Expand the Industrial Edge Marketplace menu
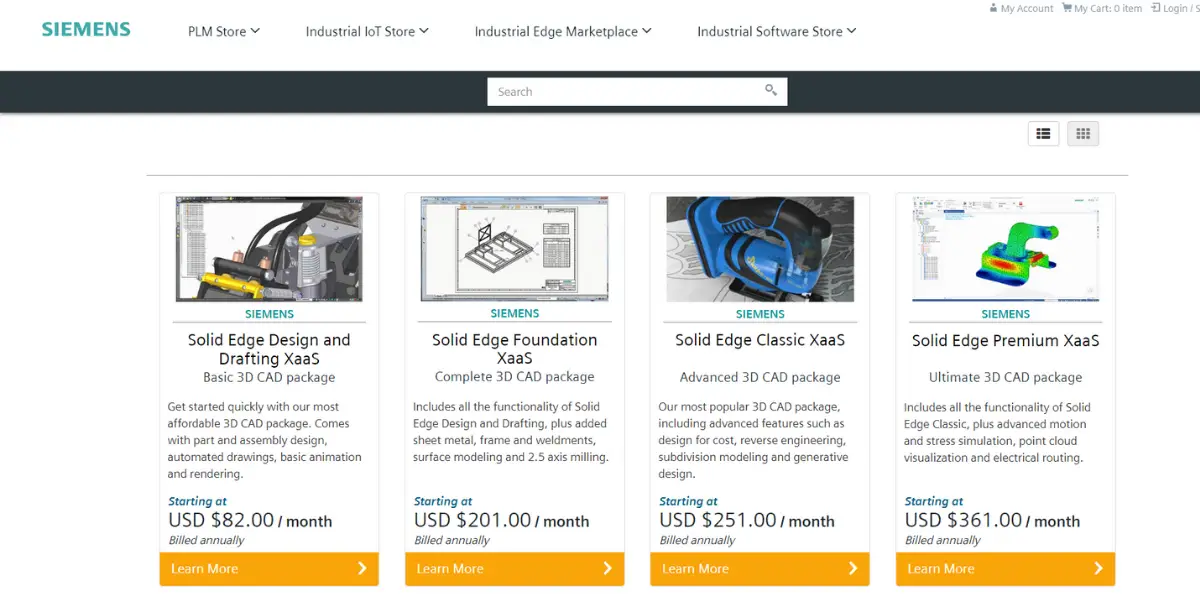The height and width of the screenshot is (600, 1200). [x=563, y=31]
